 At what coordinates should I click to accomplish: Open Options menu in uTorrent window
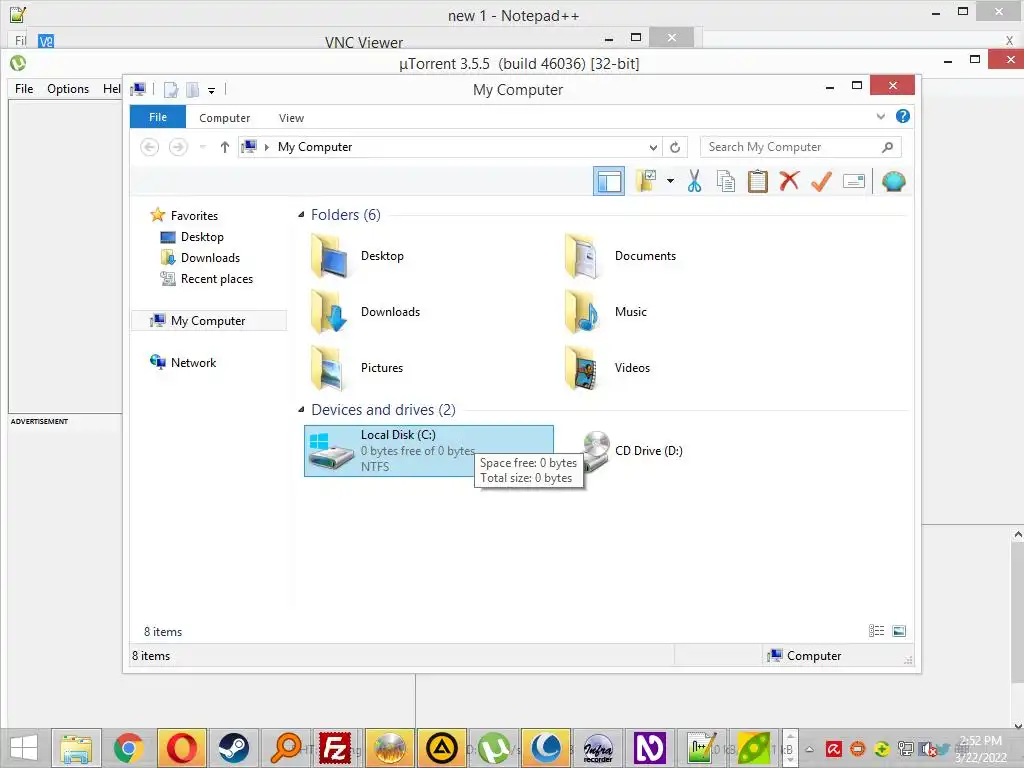(x=68, y=89)
